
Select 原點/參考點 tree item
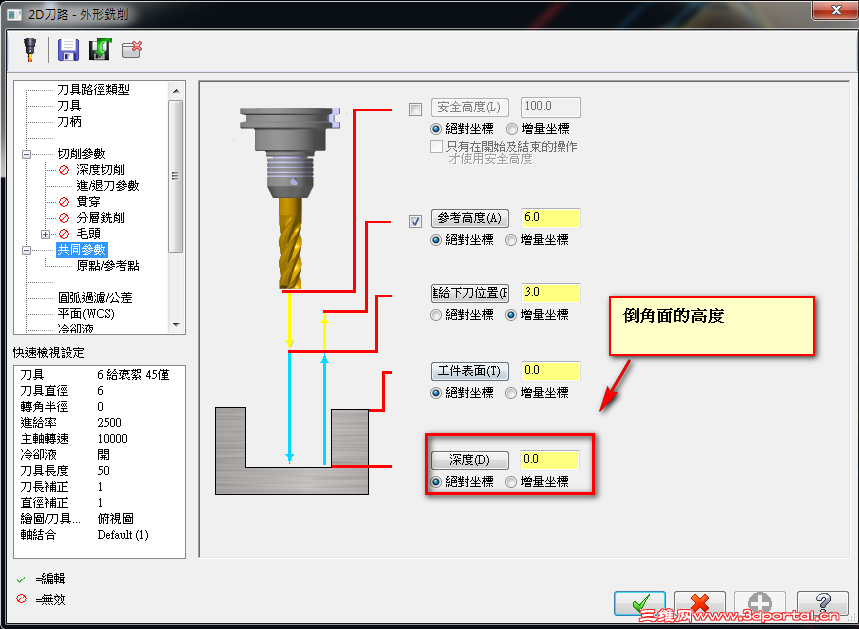107,266
